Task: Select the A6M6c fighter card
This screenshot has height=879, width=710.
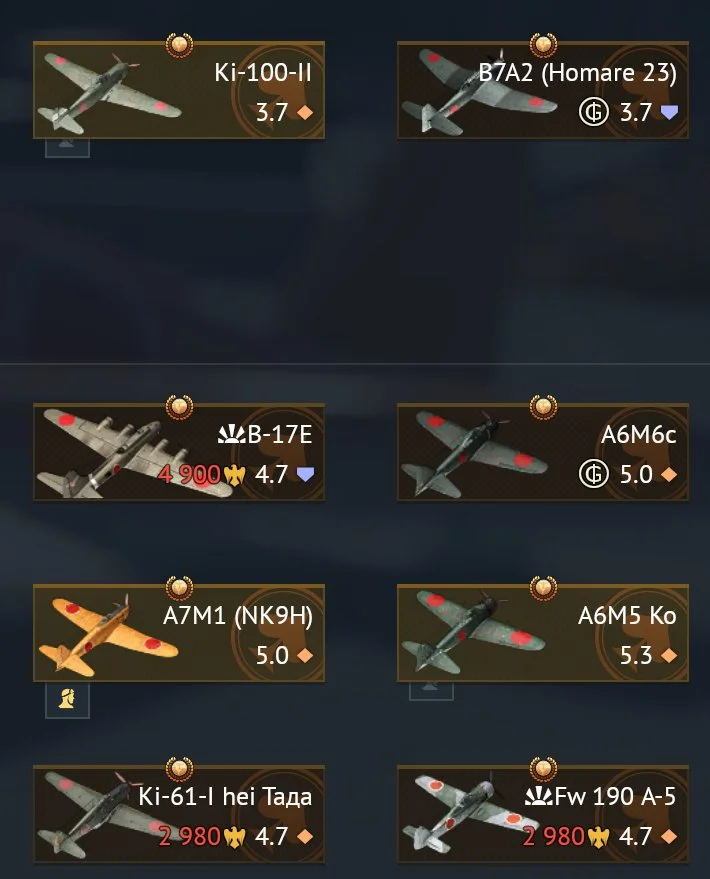Action: pyautogui.click(x=542, y=452)
